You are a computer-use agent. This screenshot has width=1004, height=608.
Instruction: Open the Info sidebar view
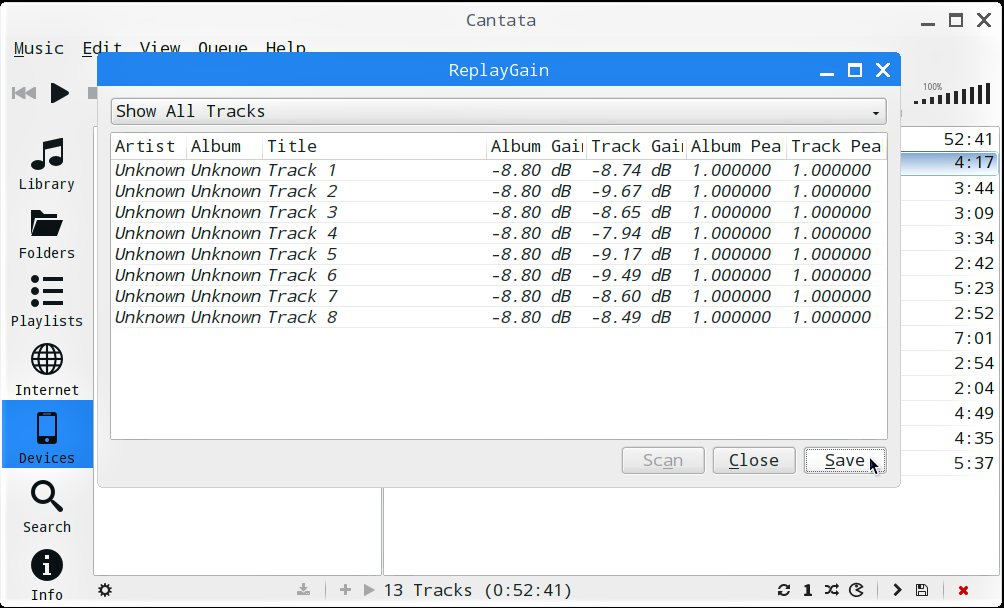[x=47, y=575]
